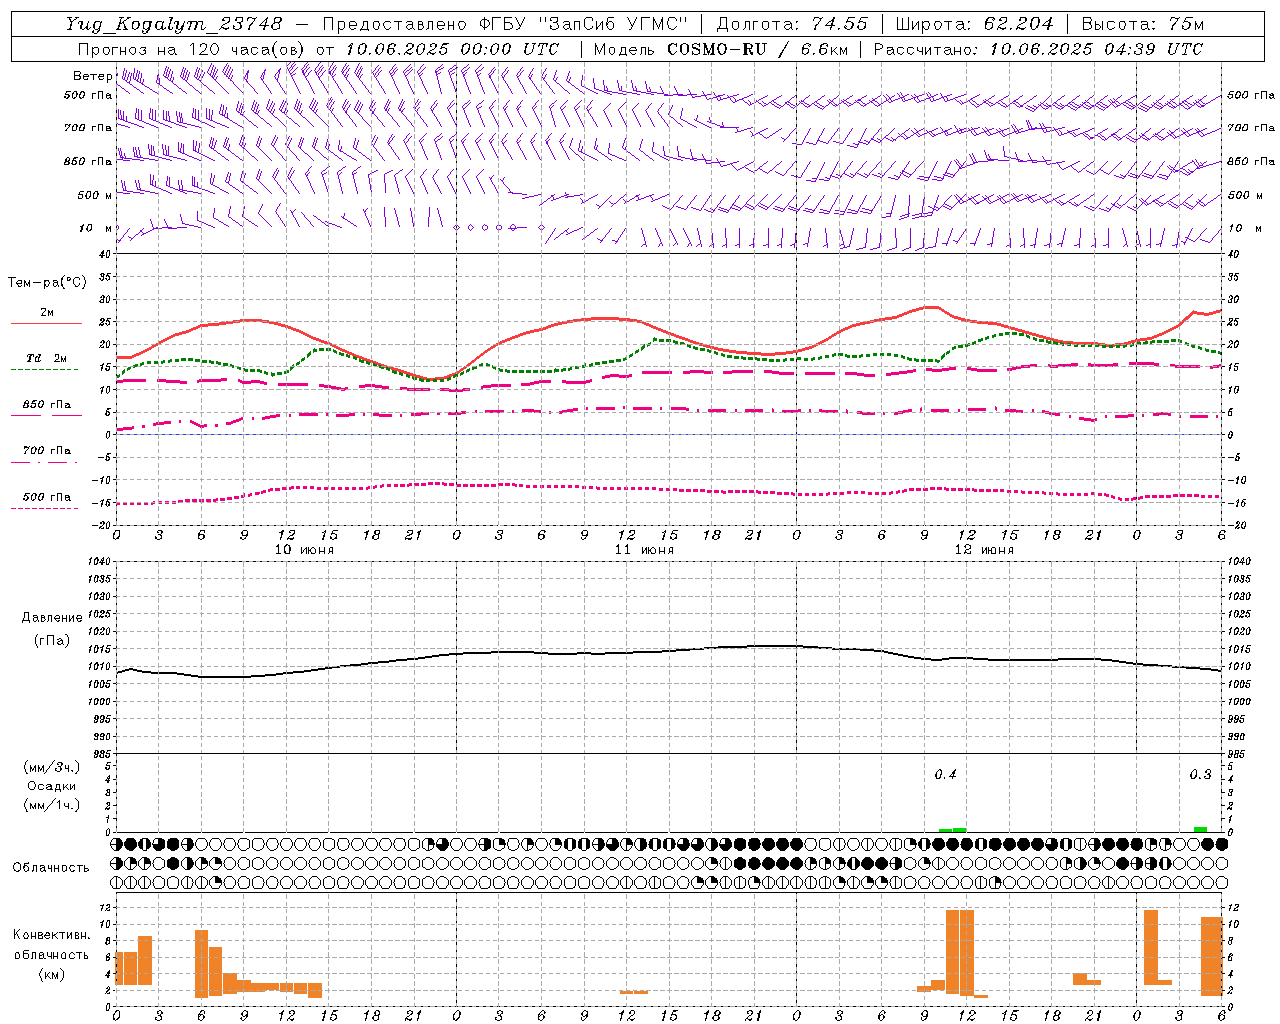1280x1024 pixels.
Task: Click the '(км)' convective height unit label
Action: pyautogui.click(x=51, y=974)
